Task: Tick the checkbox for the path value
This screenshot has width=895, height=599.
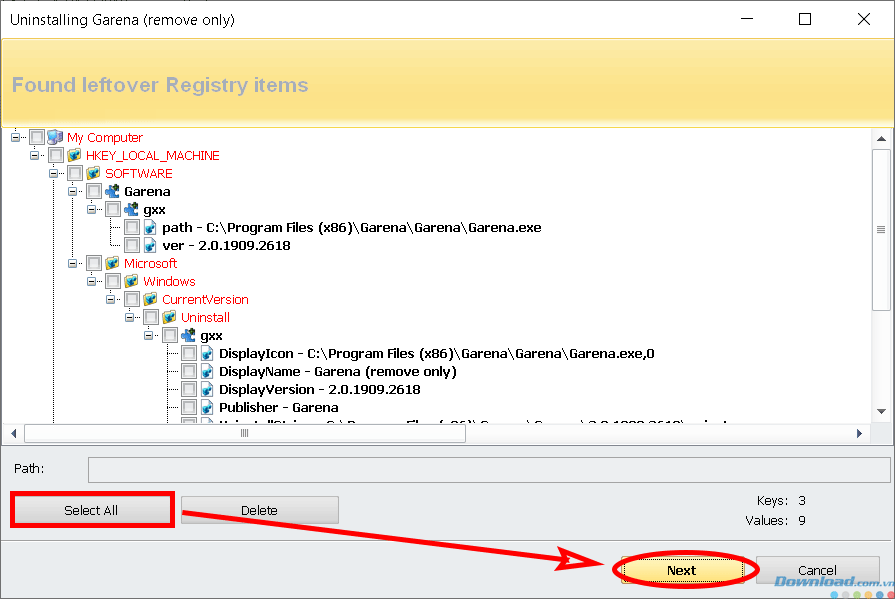Action: coord(132,227)
